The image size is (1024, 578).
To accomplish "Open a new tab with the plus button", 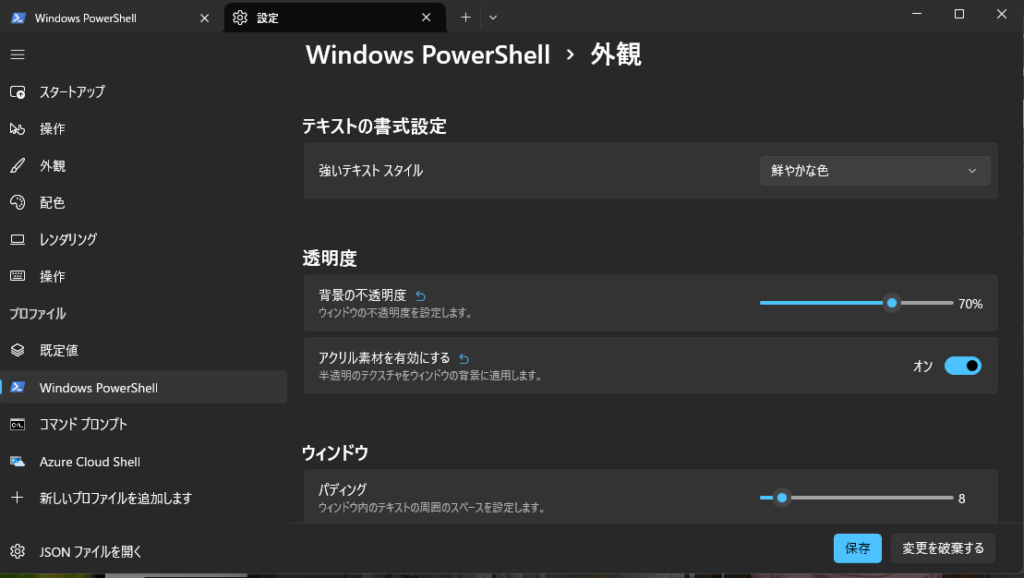I will point(466,18).
